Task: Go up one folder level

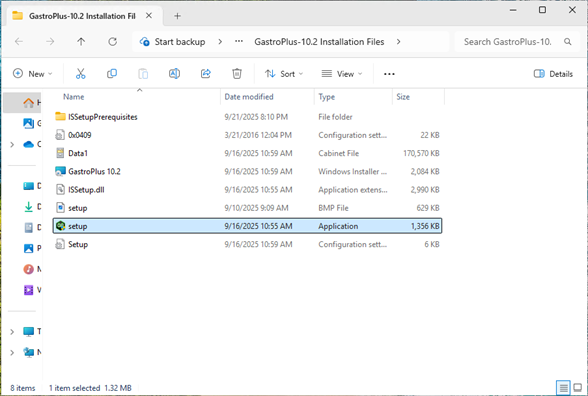Action: tap(81, 42)
